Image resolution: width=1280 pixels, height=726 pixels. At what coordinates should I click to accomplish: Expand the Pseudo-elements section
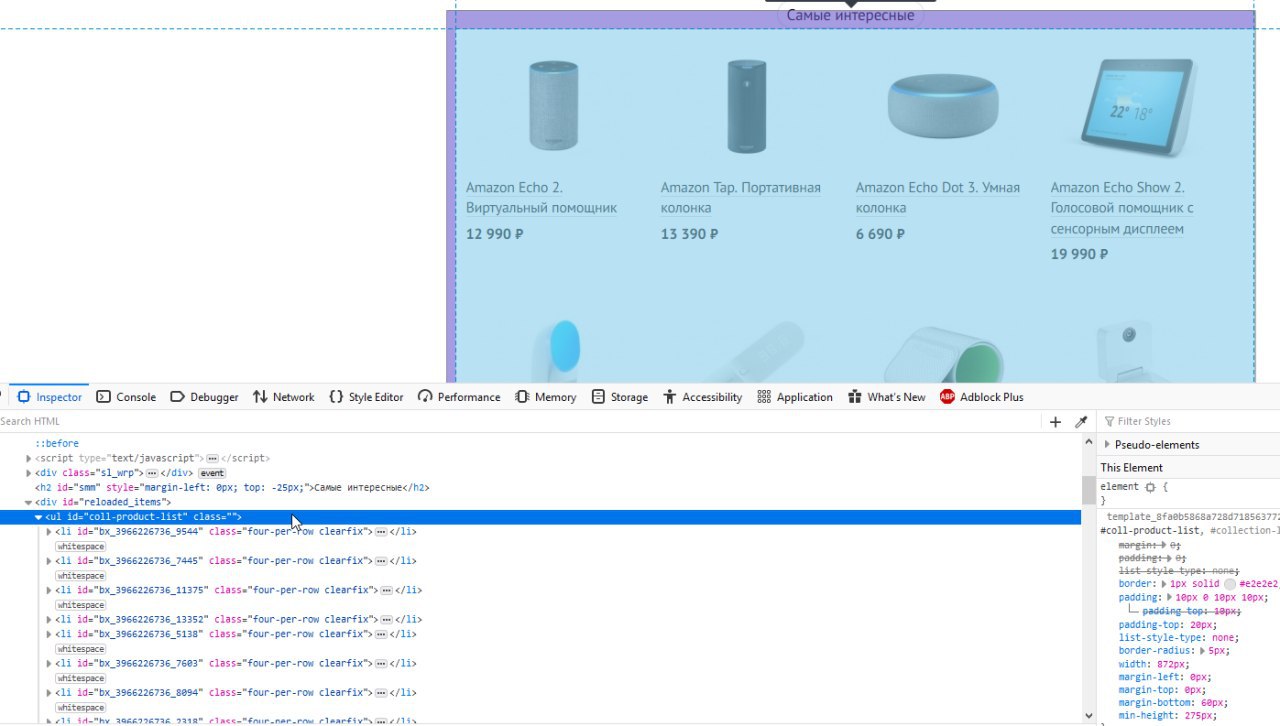(1107, 445)
